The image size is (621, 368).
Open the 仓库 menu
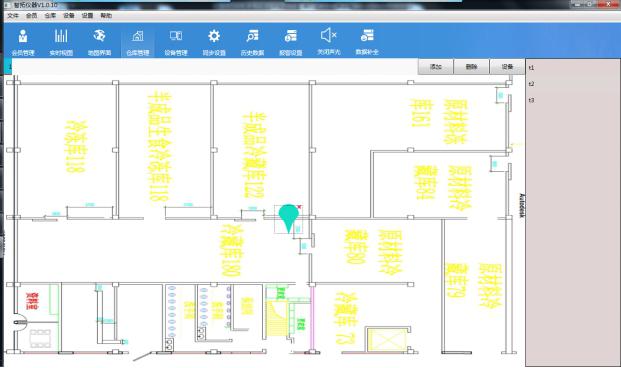(50, 15)
